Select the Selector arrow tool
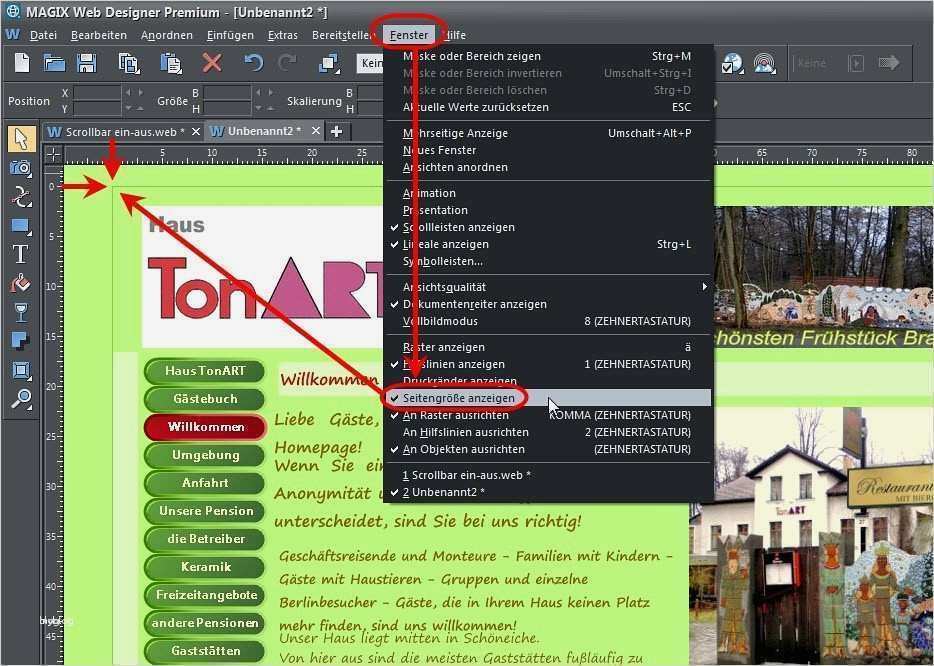The image size is (934, 666). (x=21, y=138)
